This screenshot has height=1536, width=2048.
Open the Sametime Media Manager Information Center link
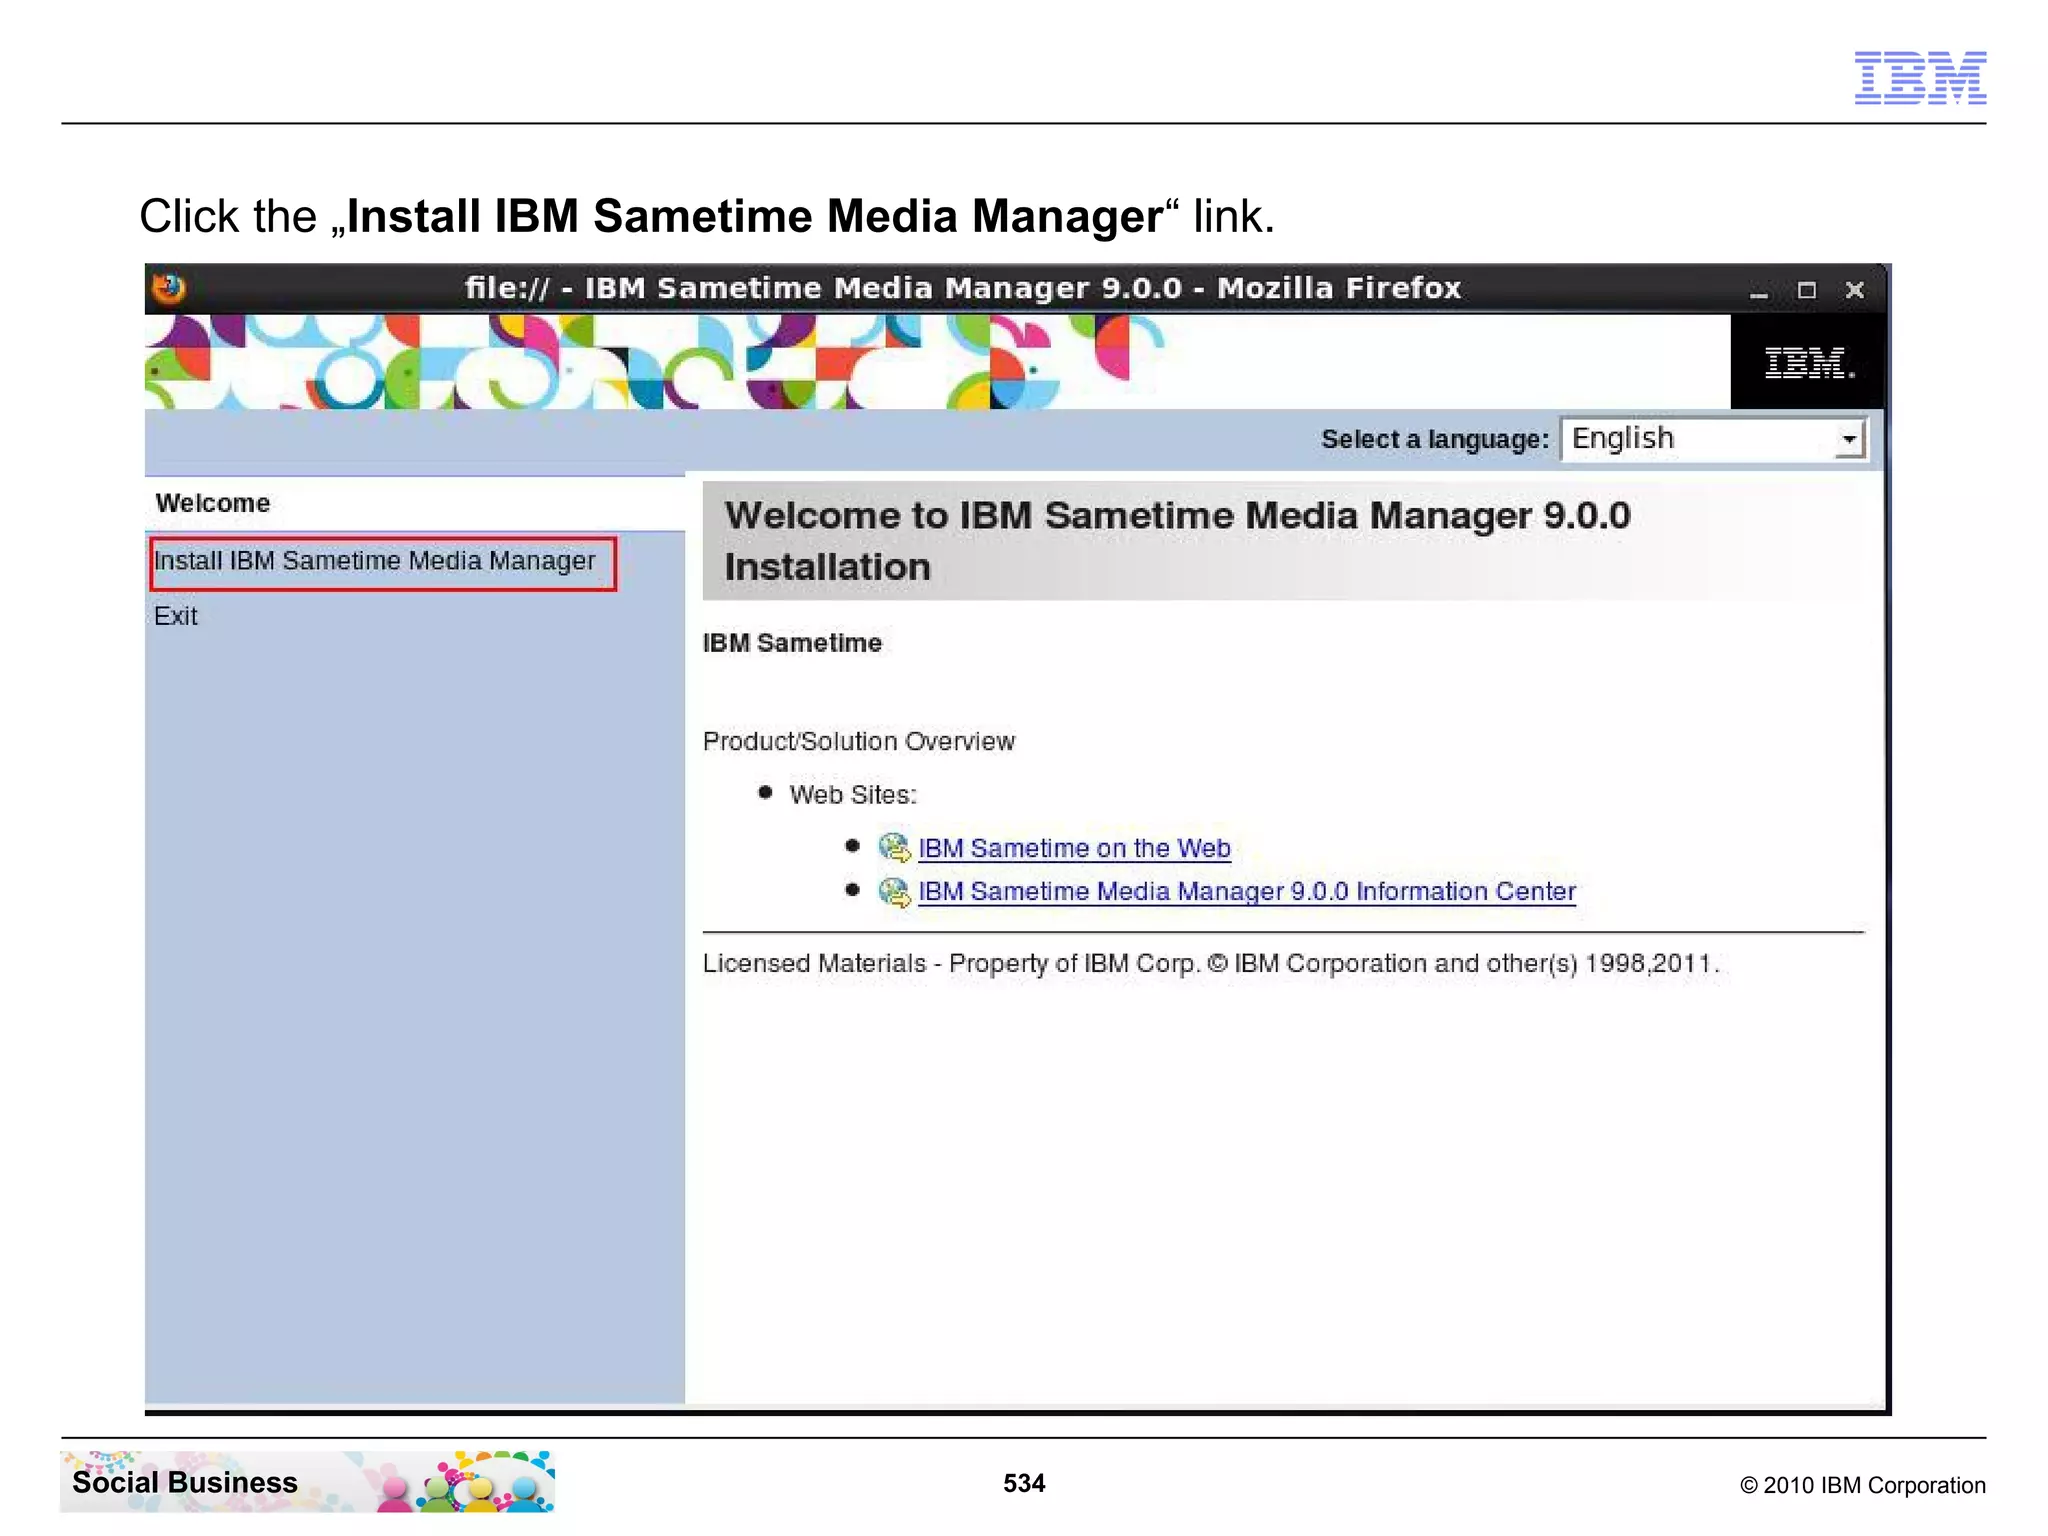coord(1247,891)
